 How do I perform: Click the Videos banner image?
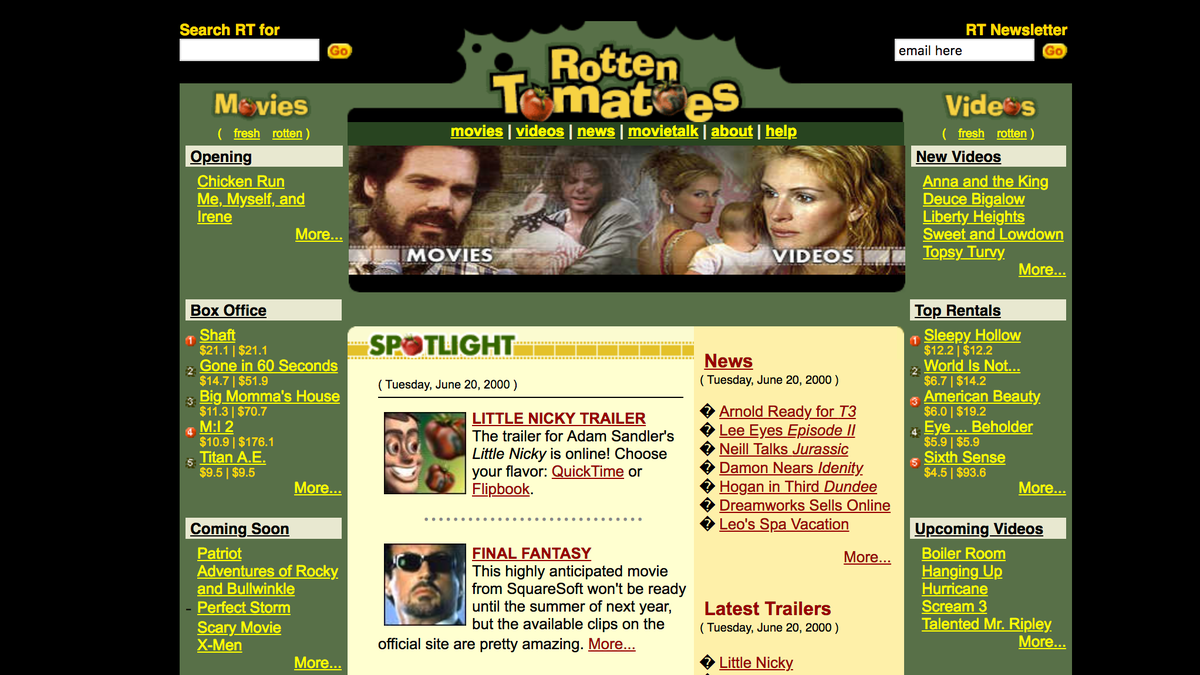[x=765, y=210]
